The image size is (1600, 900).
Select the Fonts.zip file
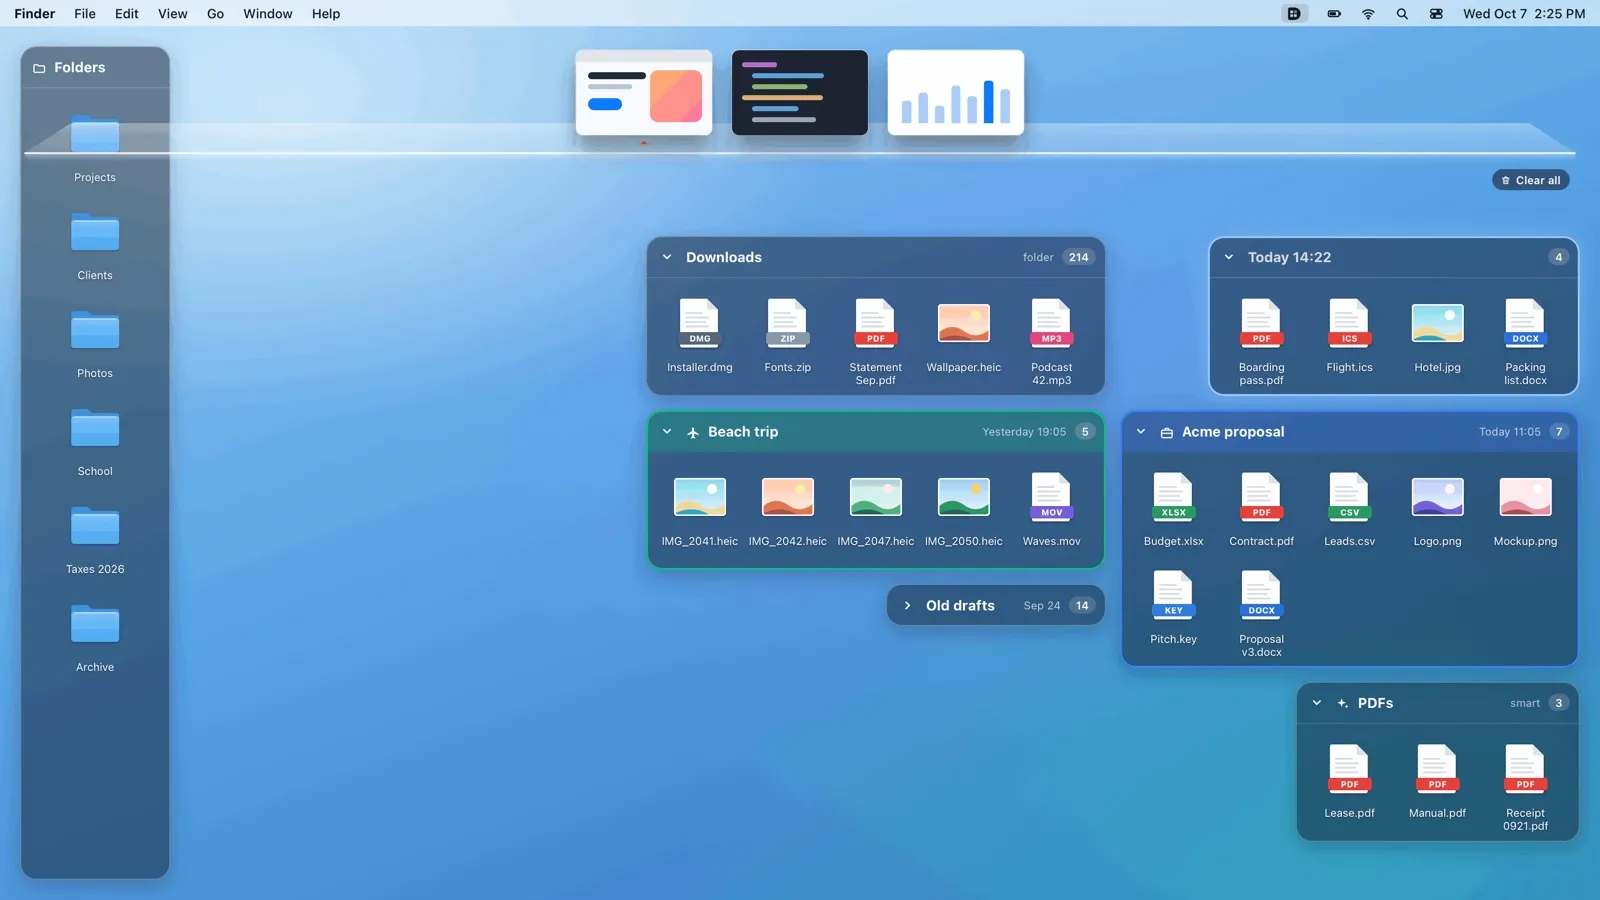click(788, 336)
